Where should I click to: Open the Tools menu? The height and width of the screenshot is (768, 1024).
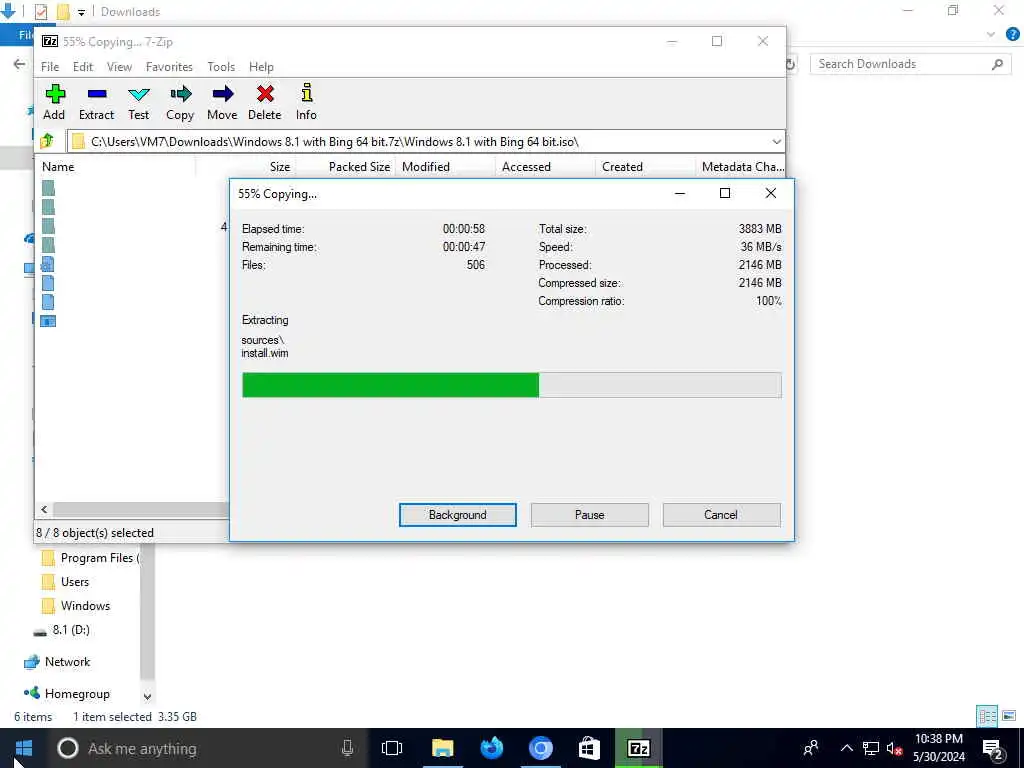pyautogui.click(x=221, y=67)
